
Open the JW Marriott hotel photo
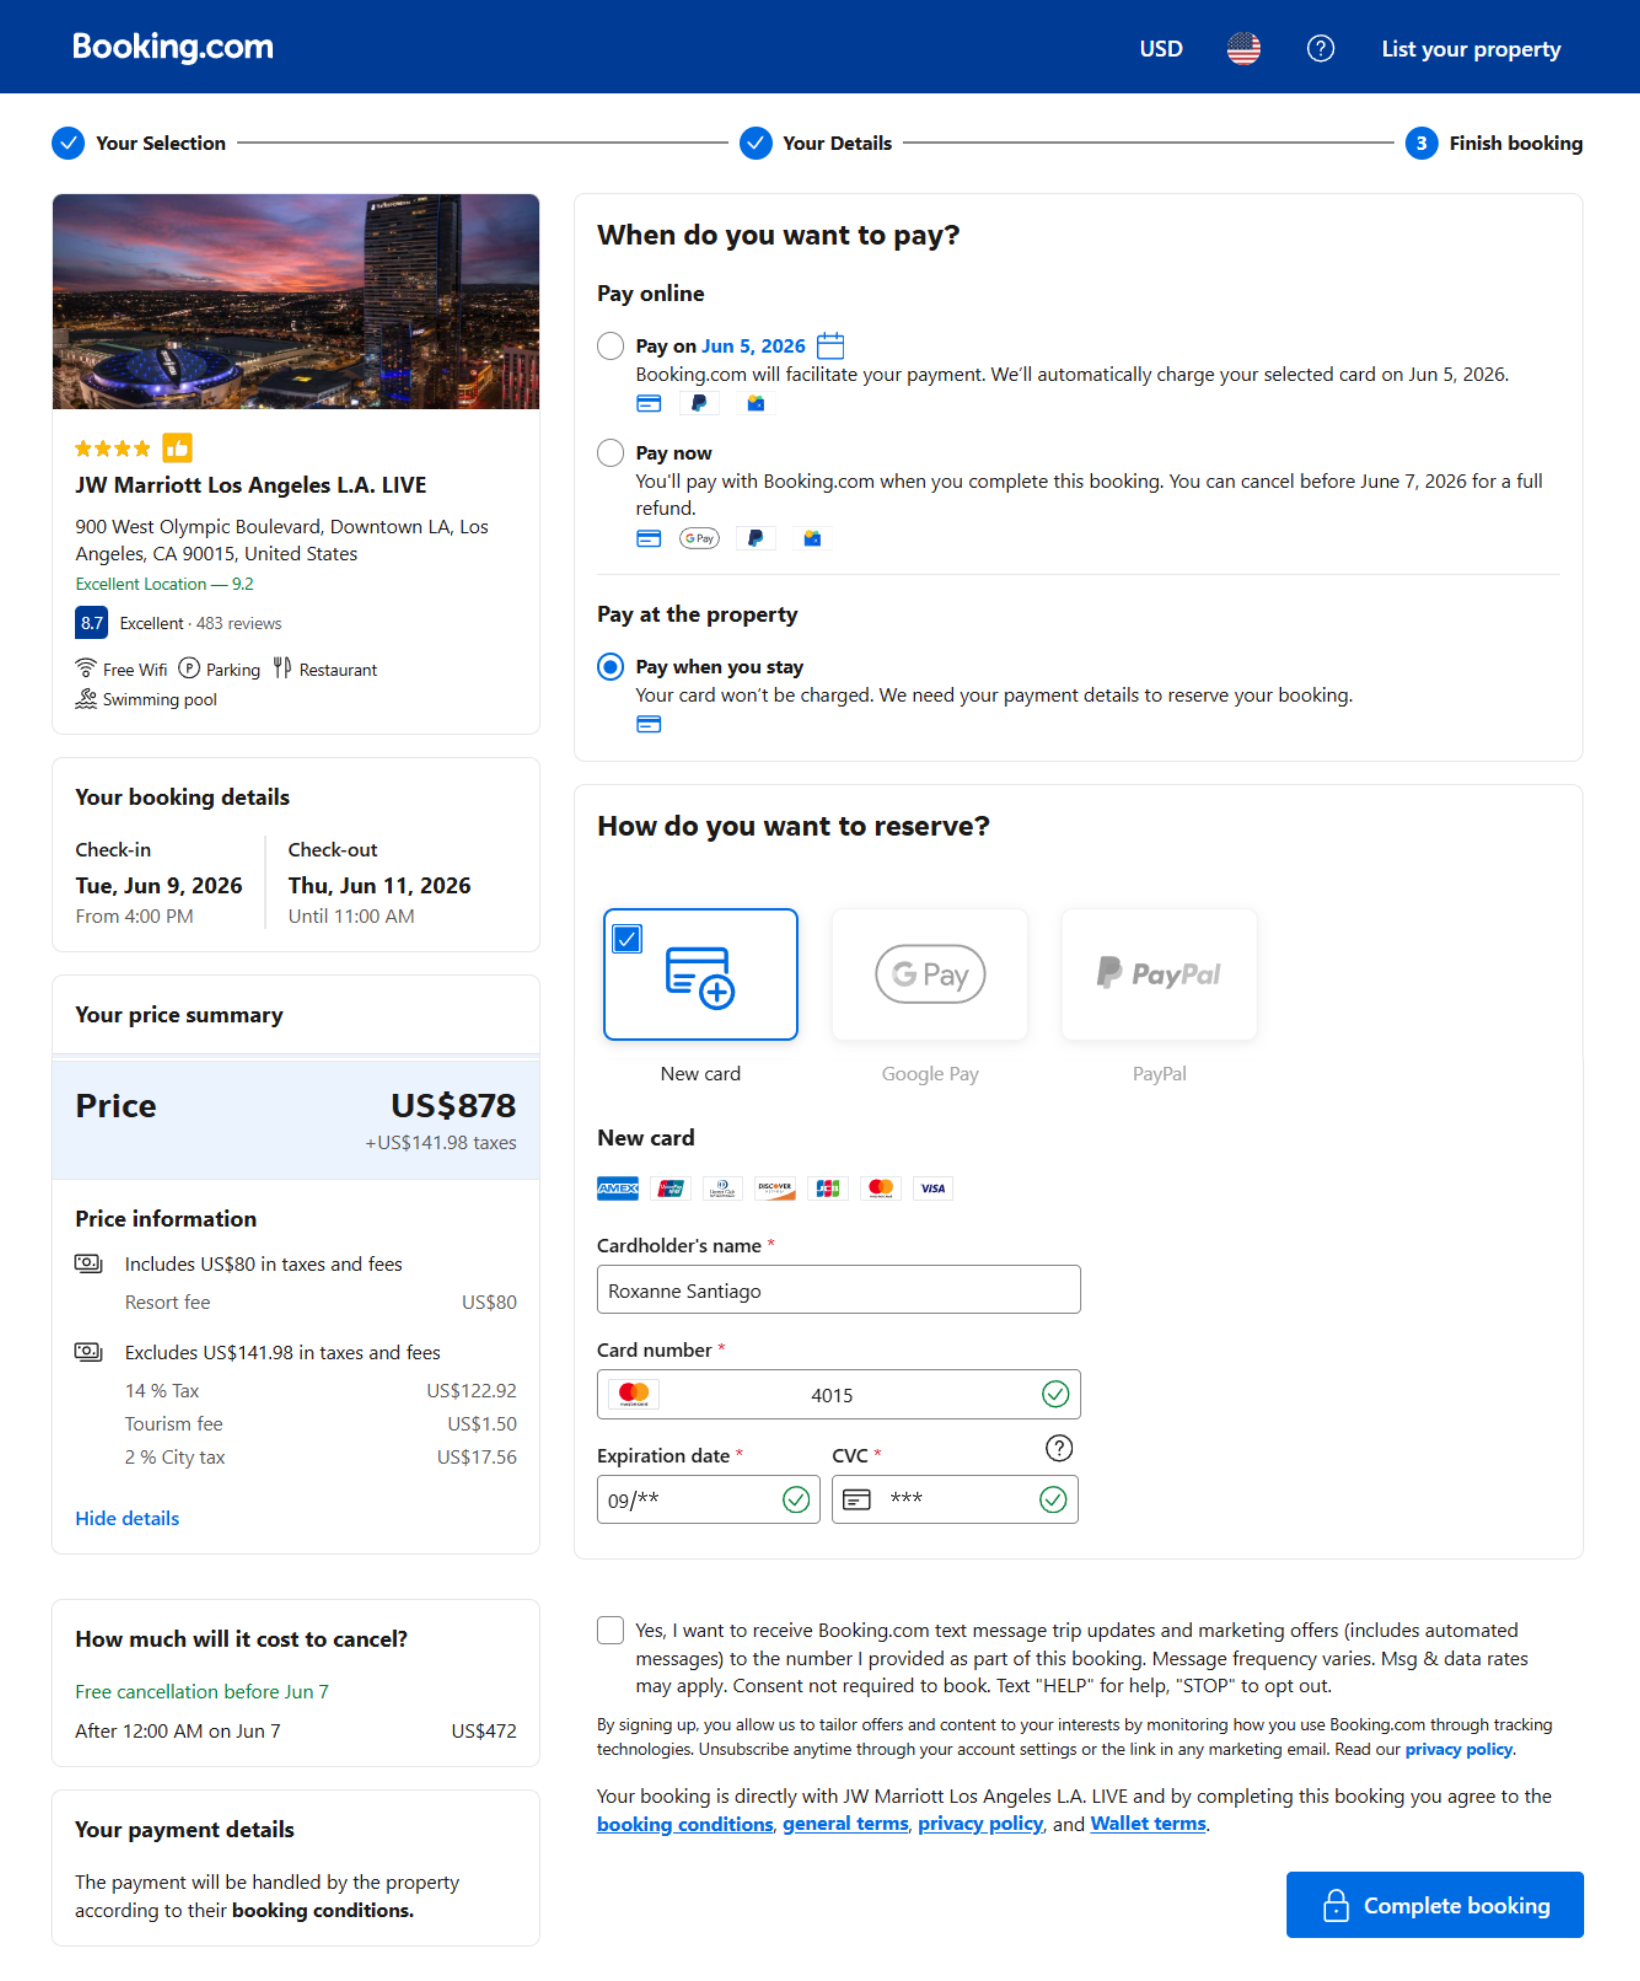pos(296,301)
